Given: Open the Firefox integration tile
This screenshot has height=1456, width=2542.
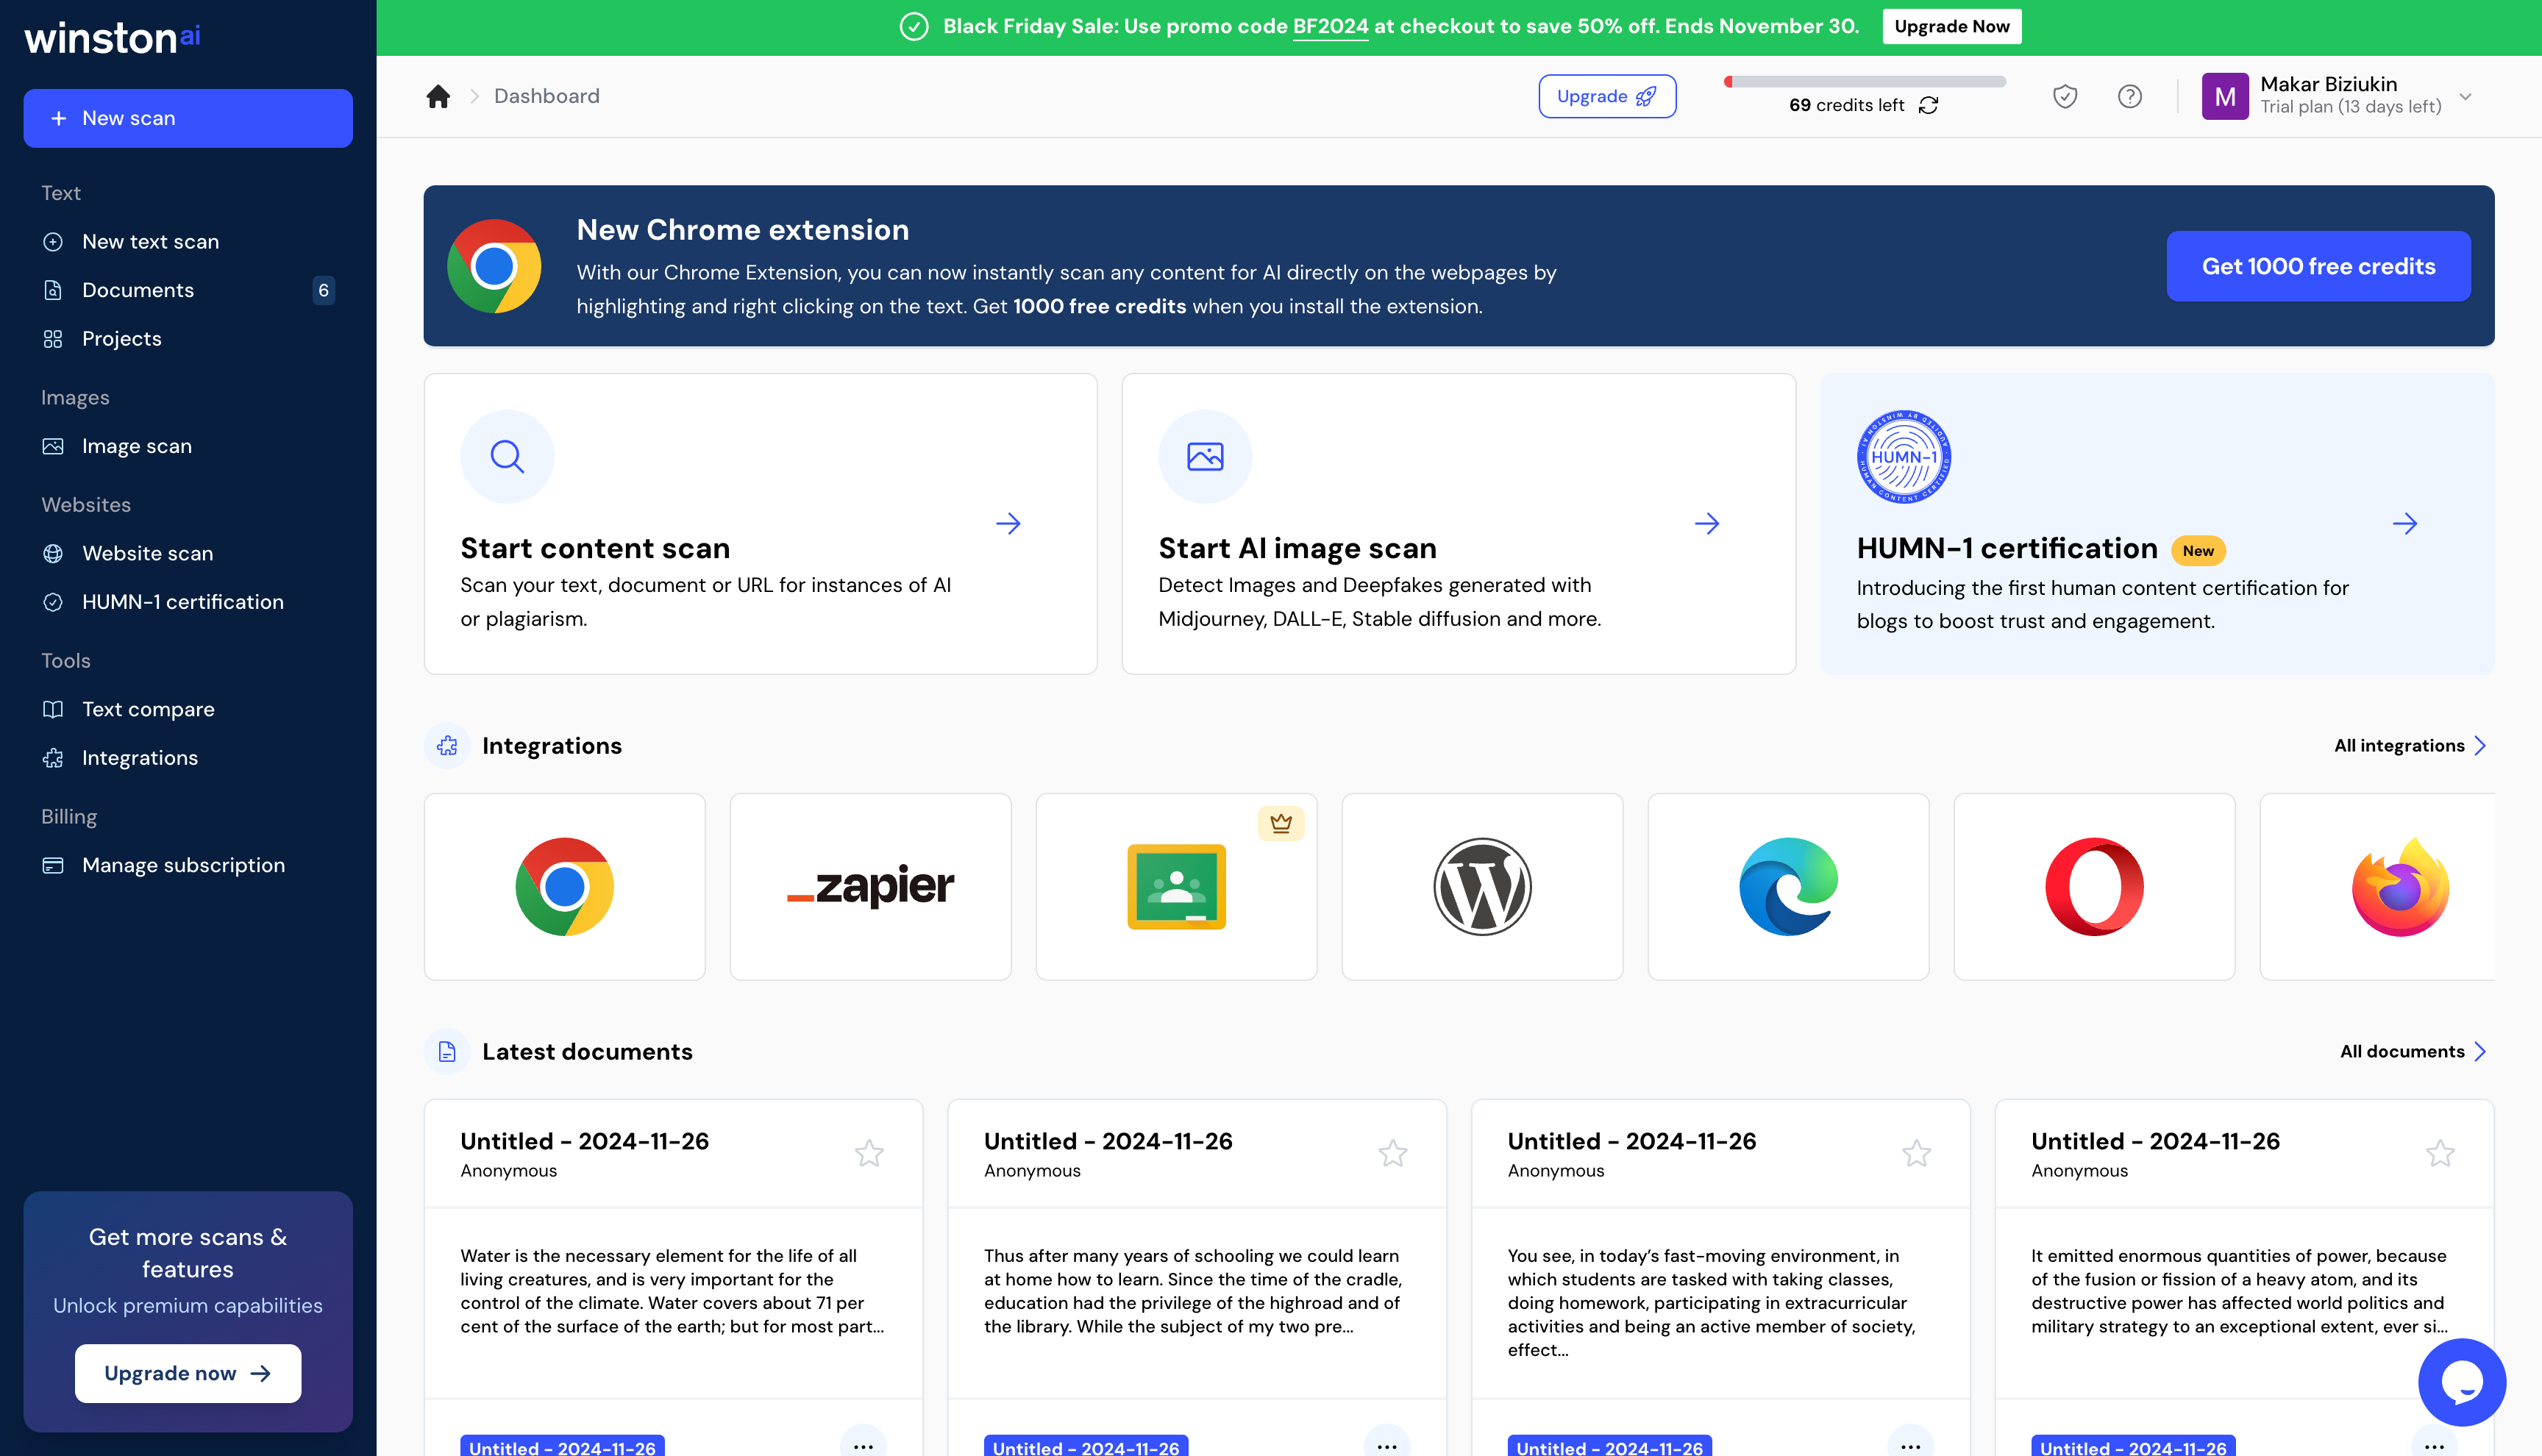Looking at the screenshot, I should coord(2378,886).
